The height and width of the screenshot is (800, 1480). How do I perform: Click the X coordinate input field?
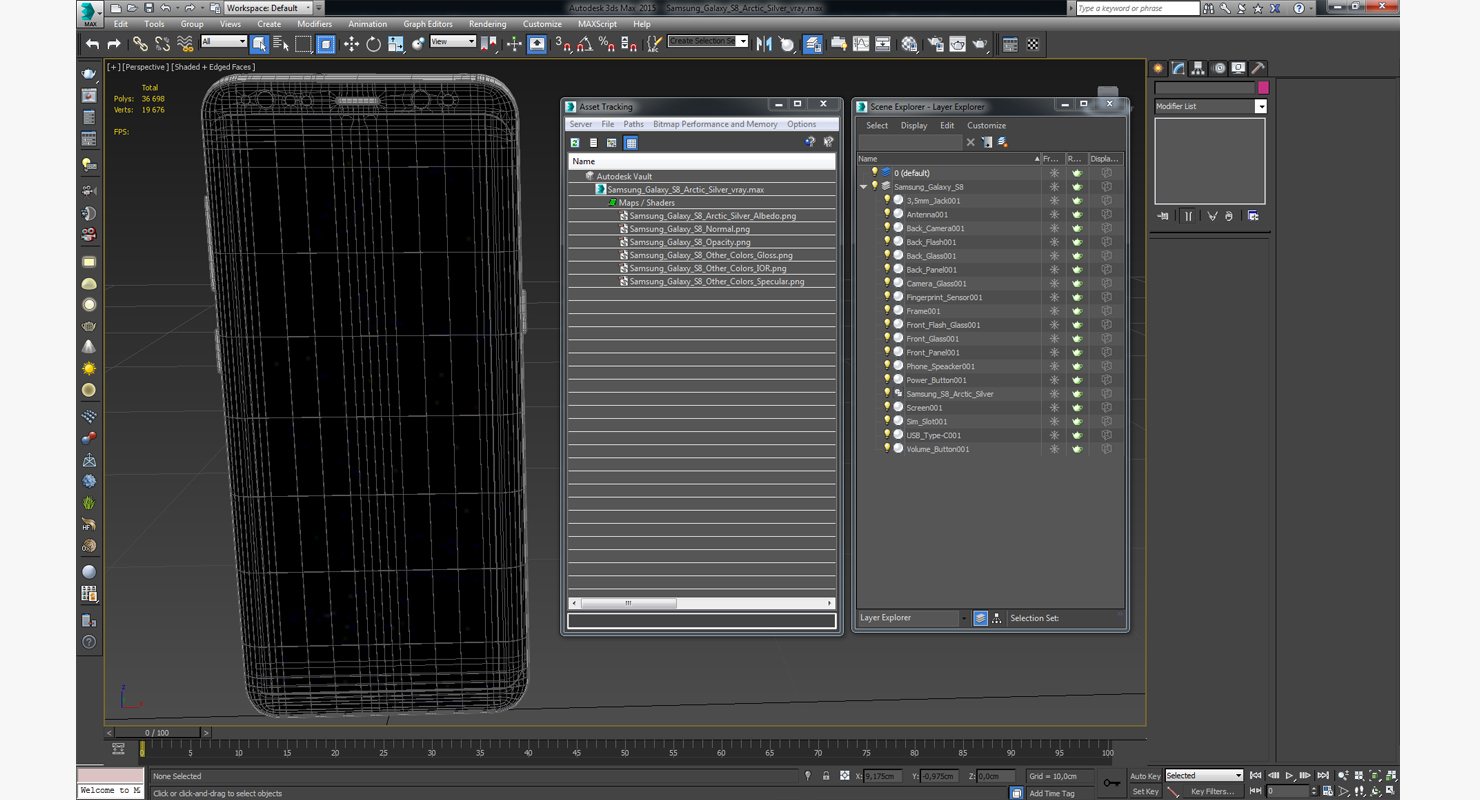click(882, 776)
